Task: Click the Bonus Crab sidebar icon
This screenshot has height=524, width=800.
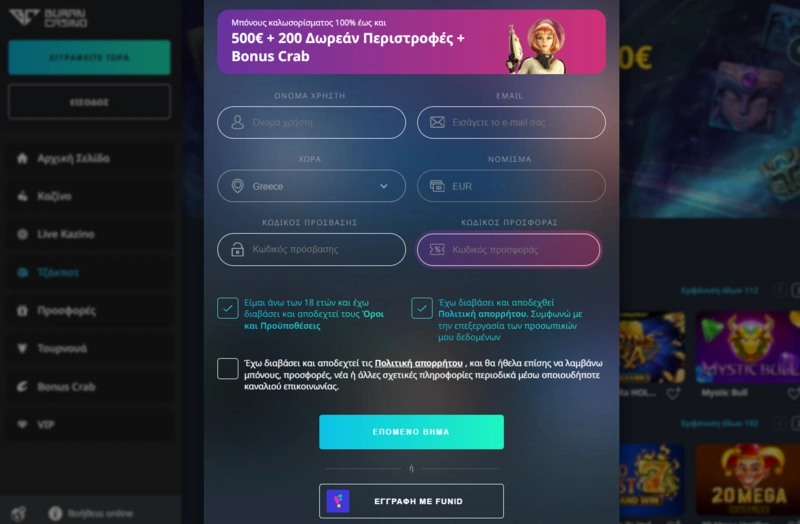Action: [x=22, y=387]
